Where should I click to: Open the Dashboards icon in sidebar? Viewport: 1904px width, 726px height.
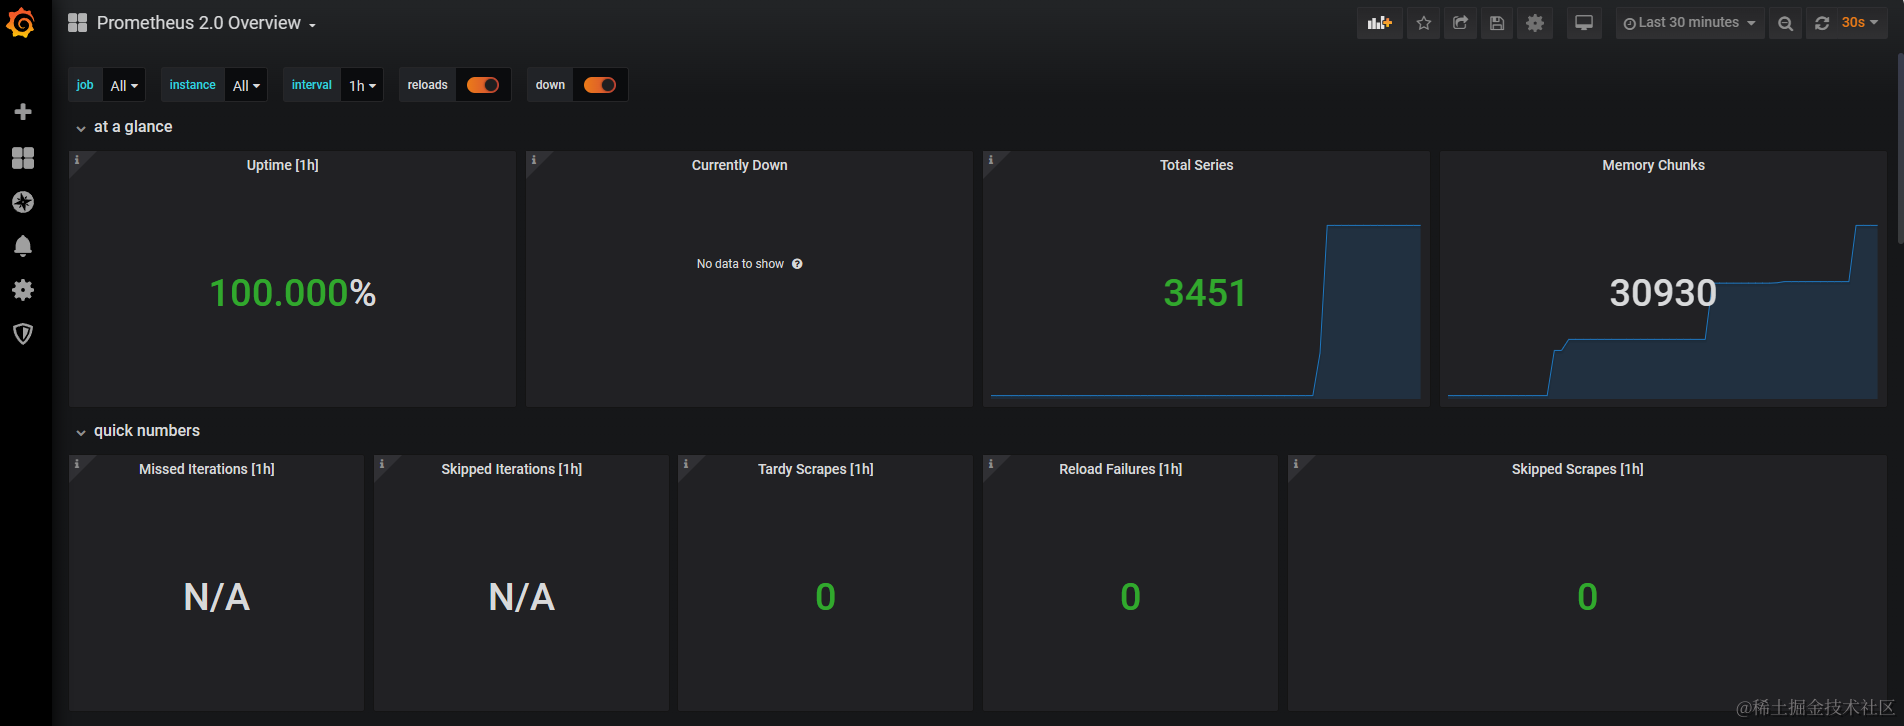(x=23, y=158)
